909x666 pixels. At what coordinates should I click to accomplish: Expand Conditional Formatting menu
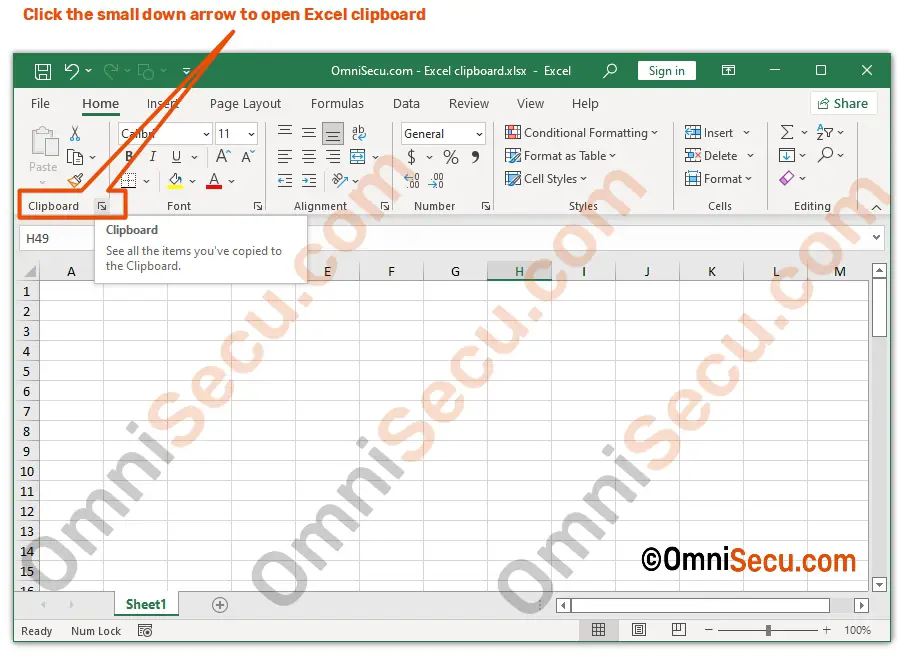tap(581, 133)
